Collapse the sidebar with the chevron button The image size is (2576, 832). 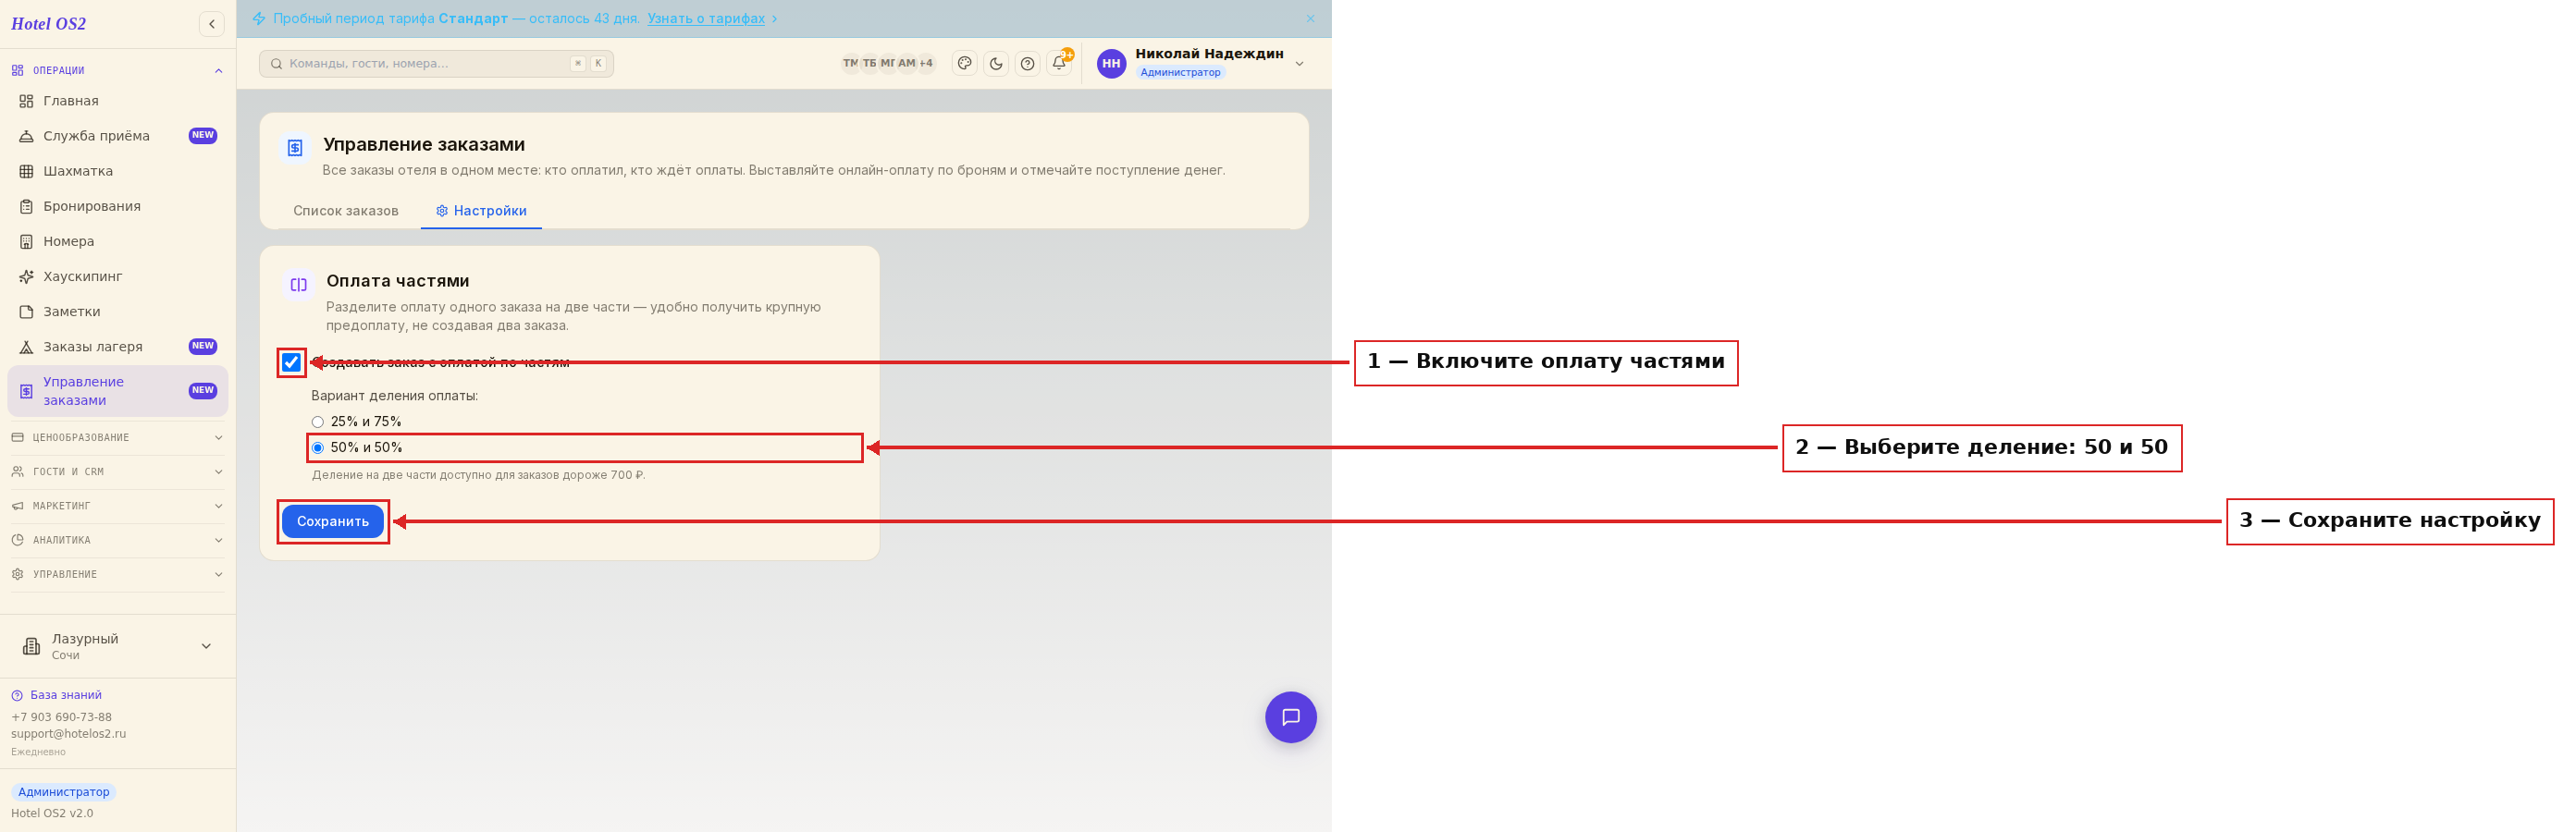[211, 24]
